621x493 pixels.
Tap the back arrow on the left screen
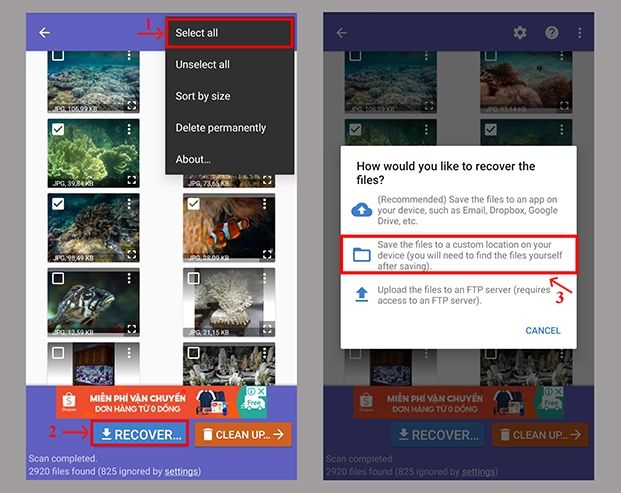44,32
